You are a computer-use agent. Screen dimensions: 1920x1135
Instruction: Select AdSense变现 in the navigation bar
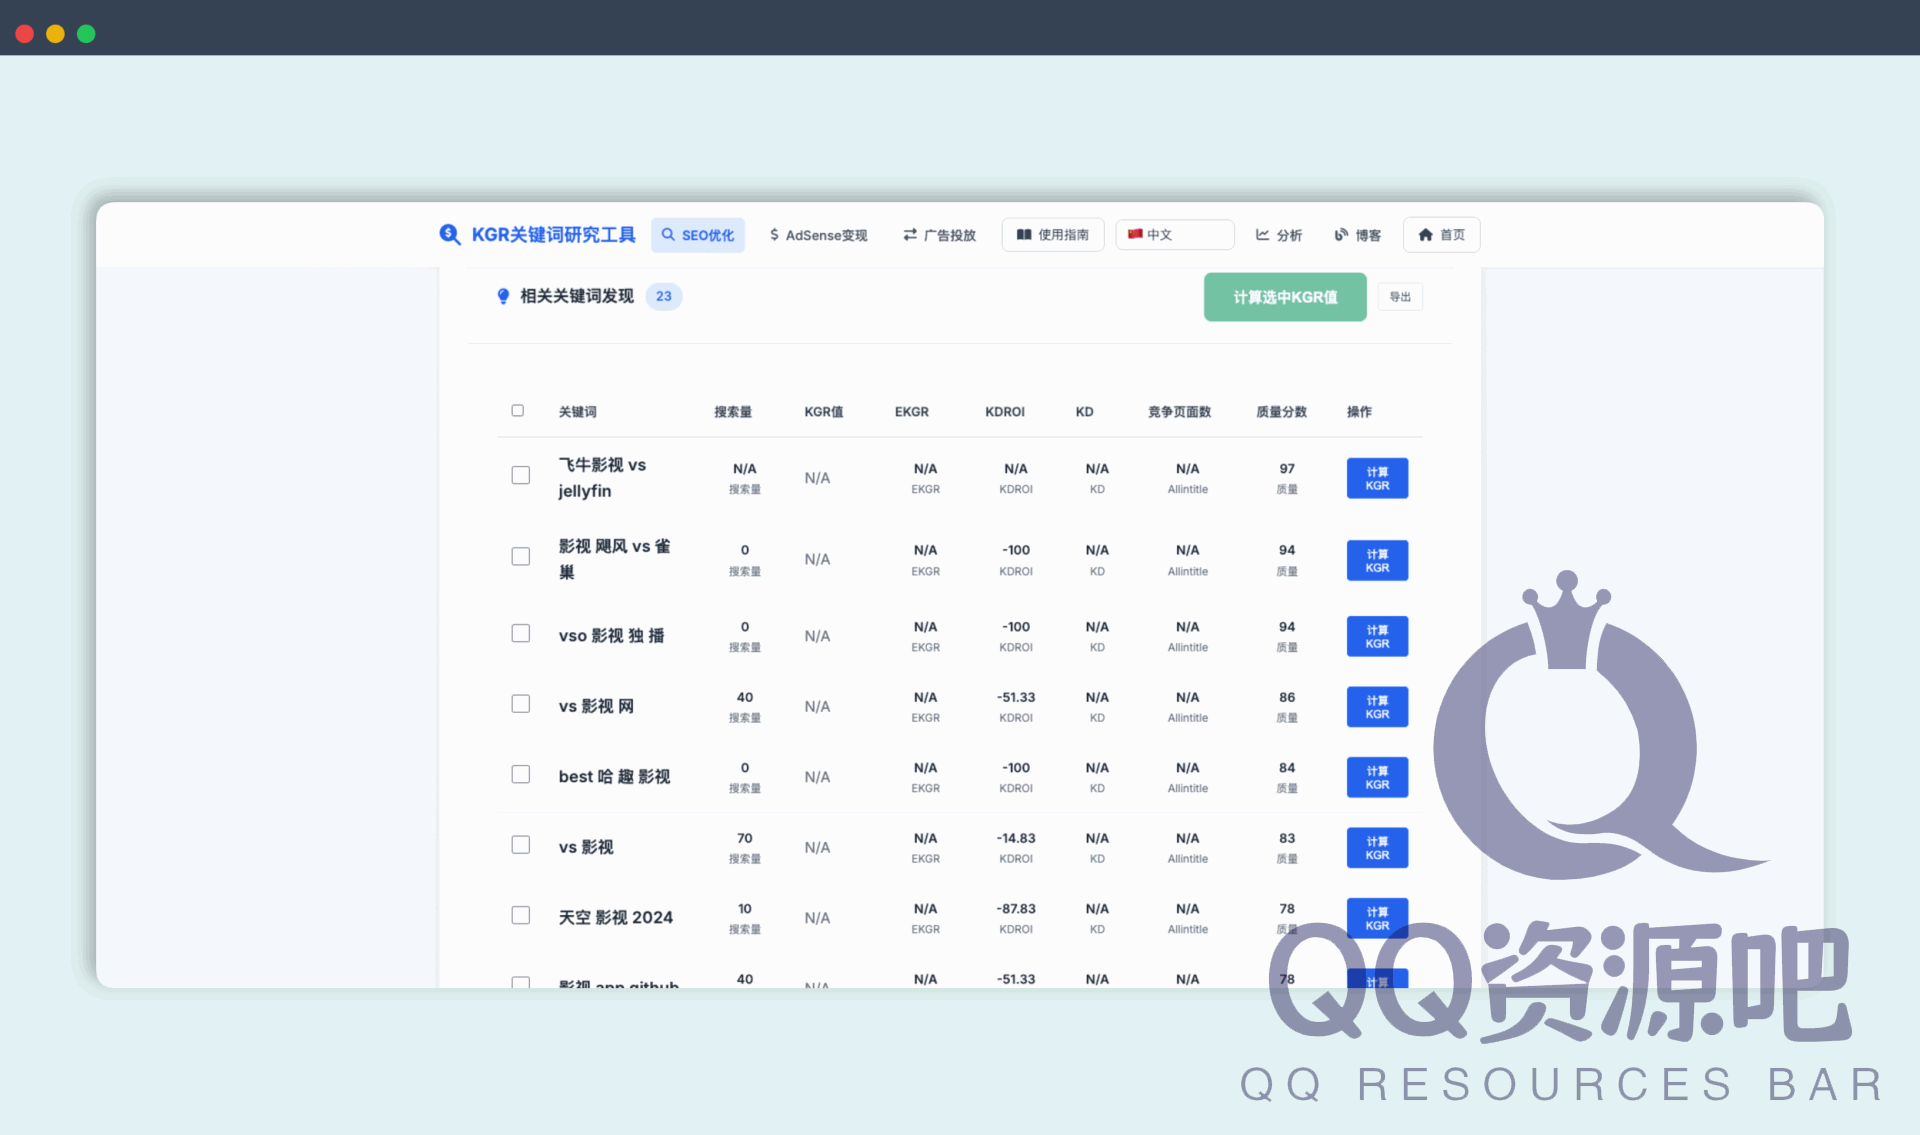click(818, 234)
